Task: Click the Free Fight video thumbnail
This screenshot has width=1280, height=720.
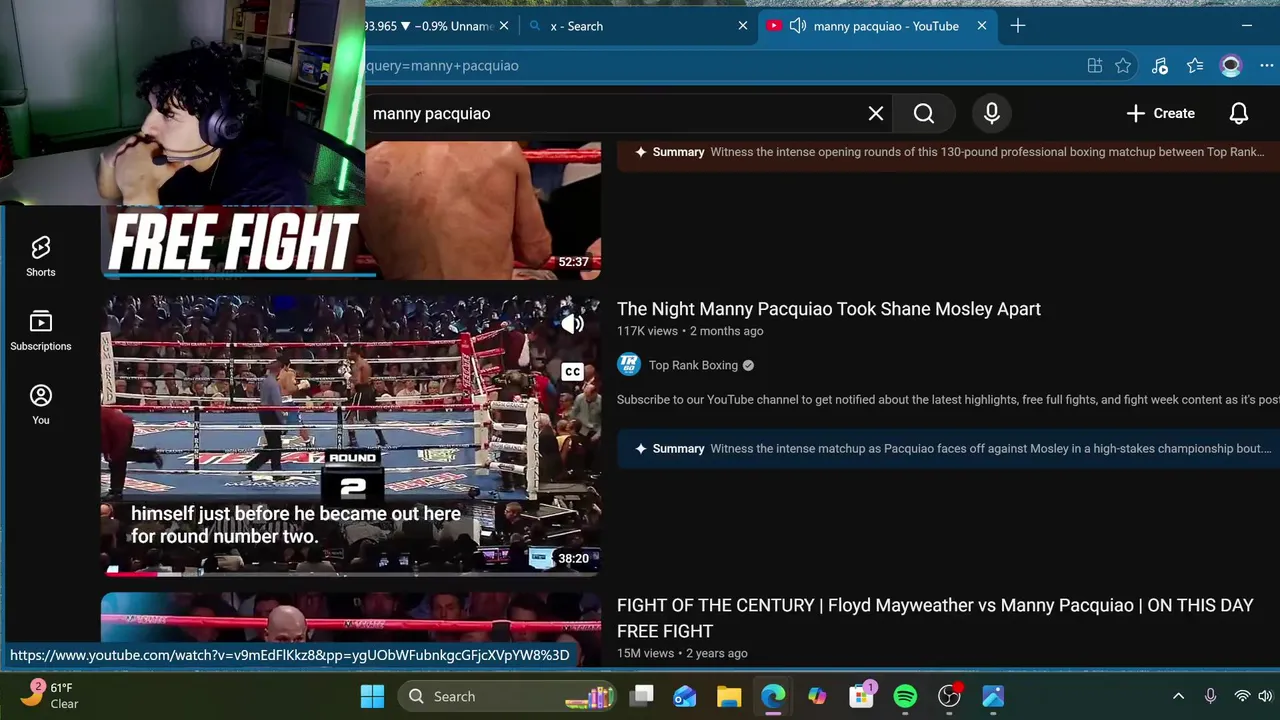Action: point(351,210)
